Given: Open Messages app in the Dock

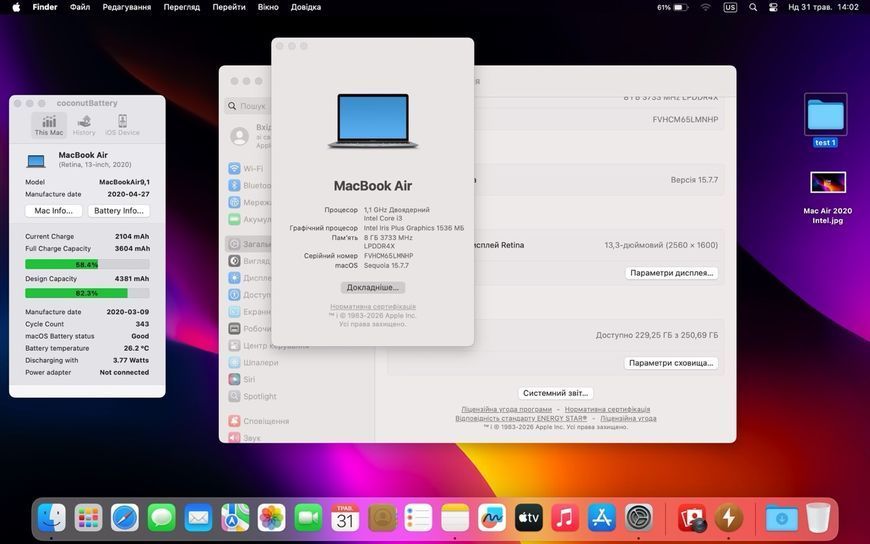Looking at the screenshot, I should click(x=161, y=518).
